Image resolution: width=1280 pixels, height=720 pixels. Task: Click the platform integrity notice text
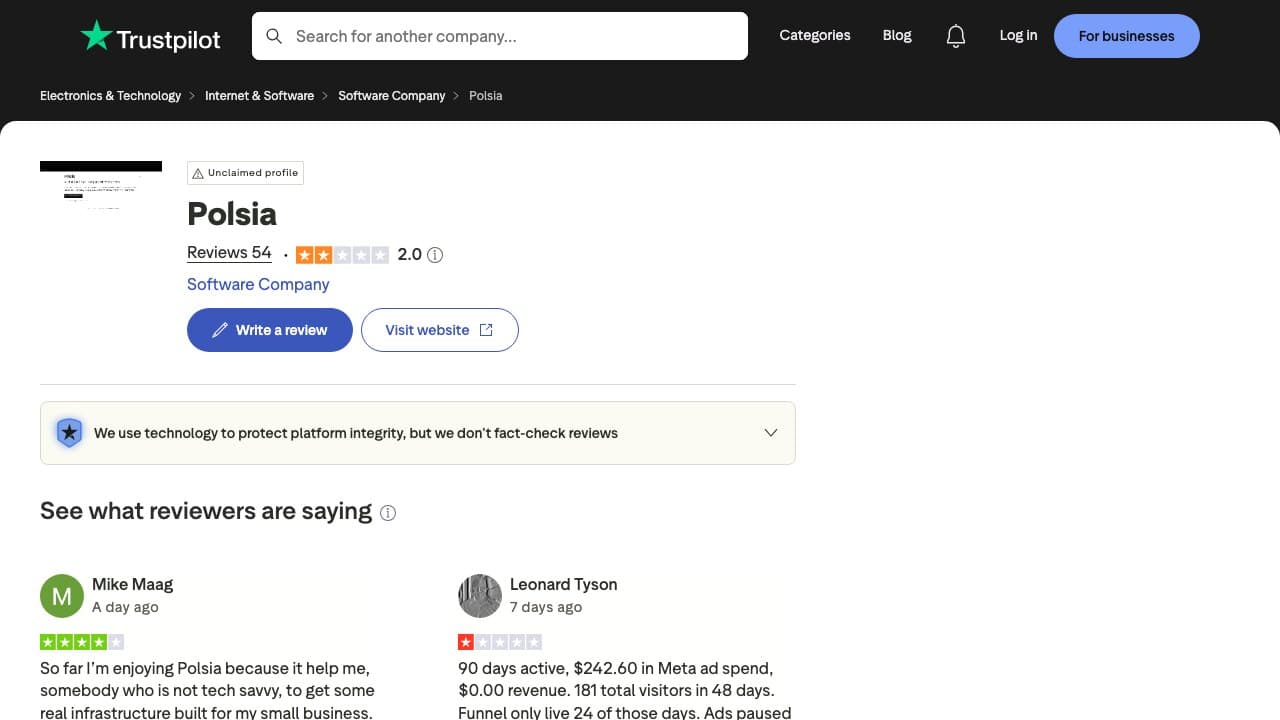click(x=356, y=433)
